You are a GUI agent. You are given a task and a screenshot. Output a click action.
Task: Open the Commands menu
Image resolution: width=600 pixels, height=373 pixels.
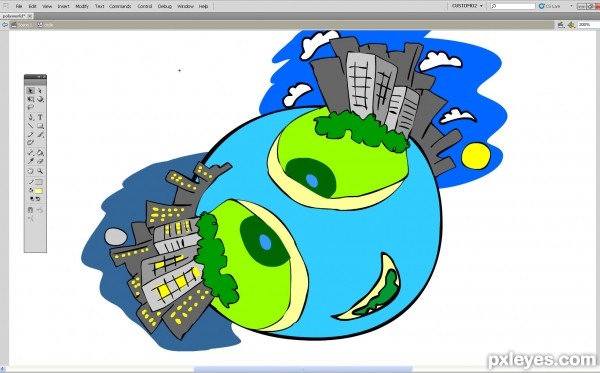coord(120,7)
